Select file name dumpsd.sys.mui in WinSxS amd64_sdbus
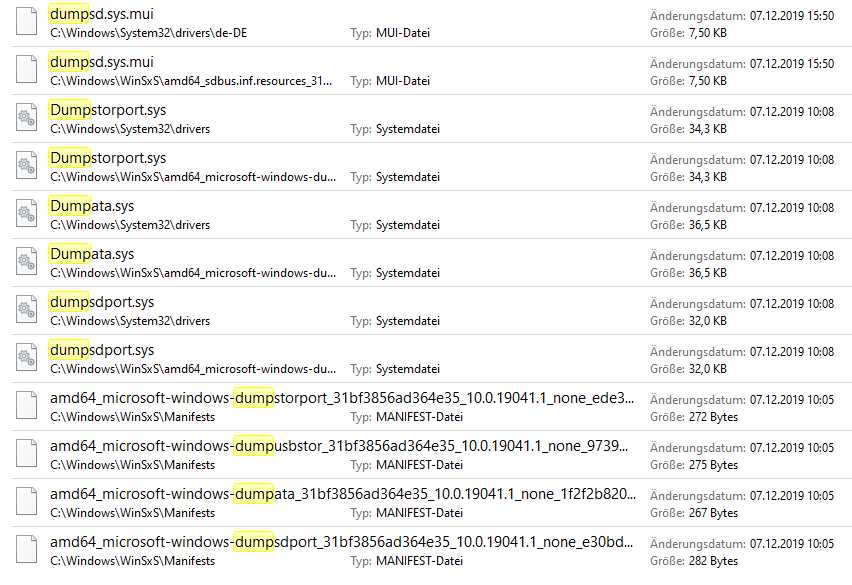The width and height of the screenshot is (852, 585). click(x=102, y=62)
